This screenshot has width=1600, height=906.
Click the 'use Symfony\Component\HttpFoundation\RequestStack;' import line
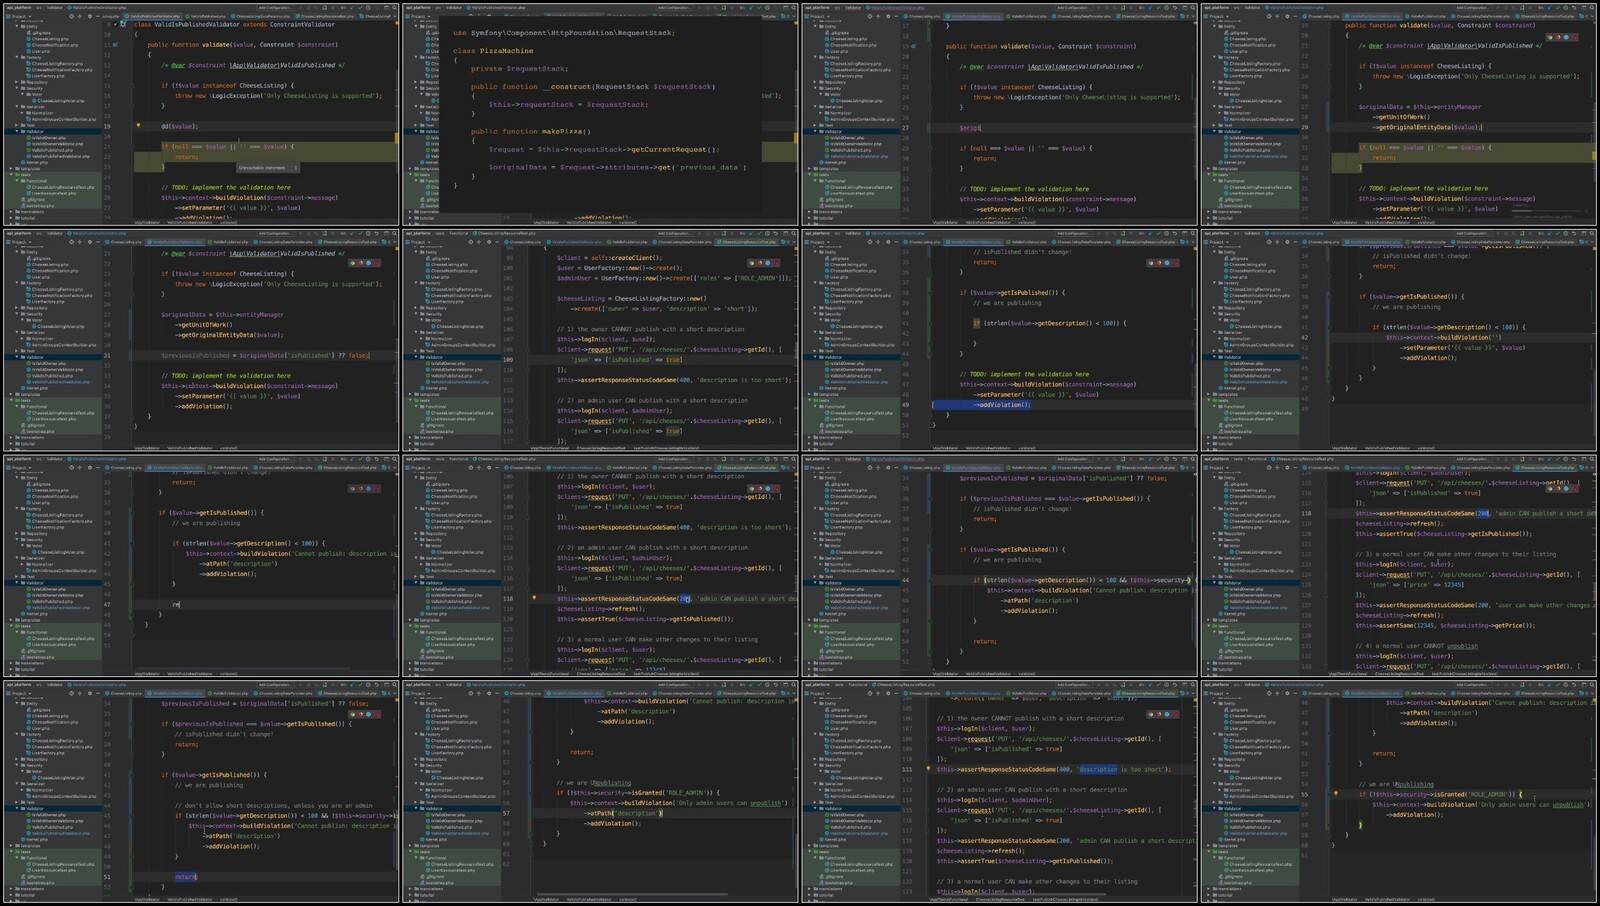[x=564, y=33]
